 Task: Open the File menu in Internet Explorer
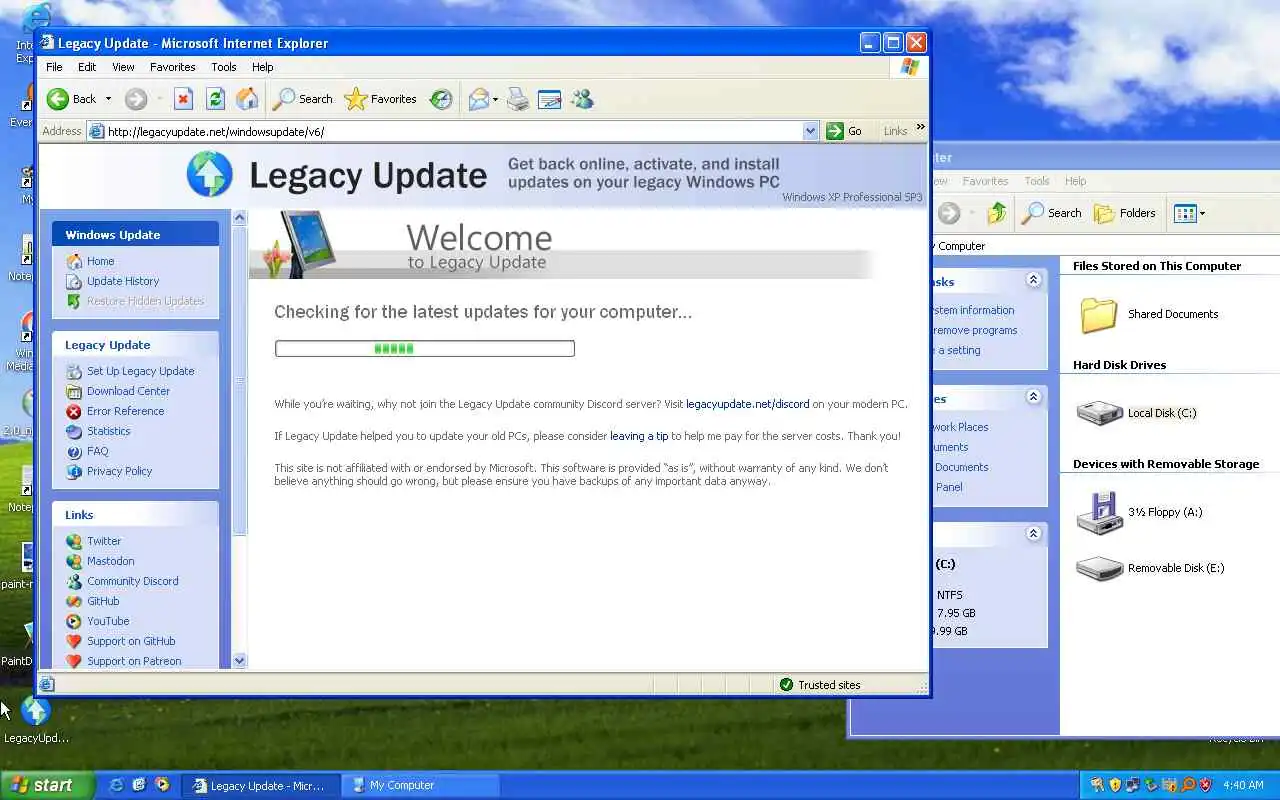click(x=54, y=67)
